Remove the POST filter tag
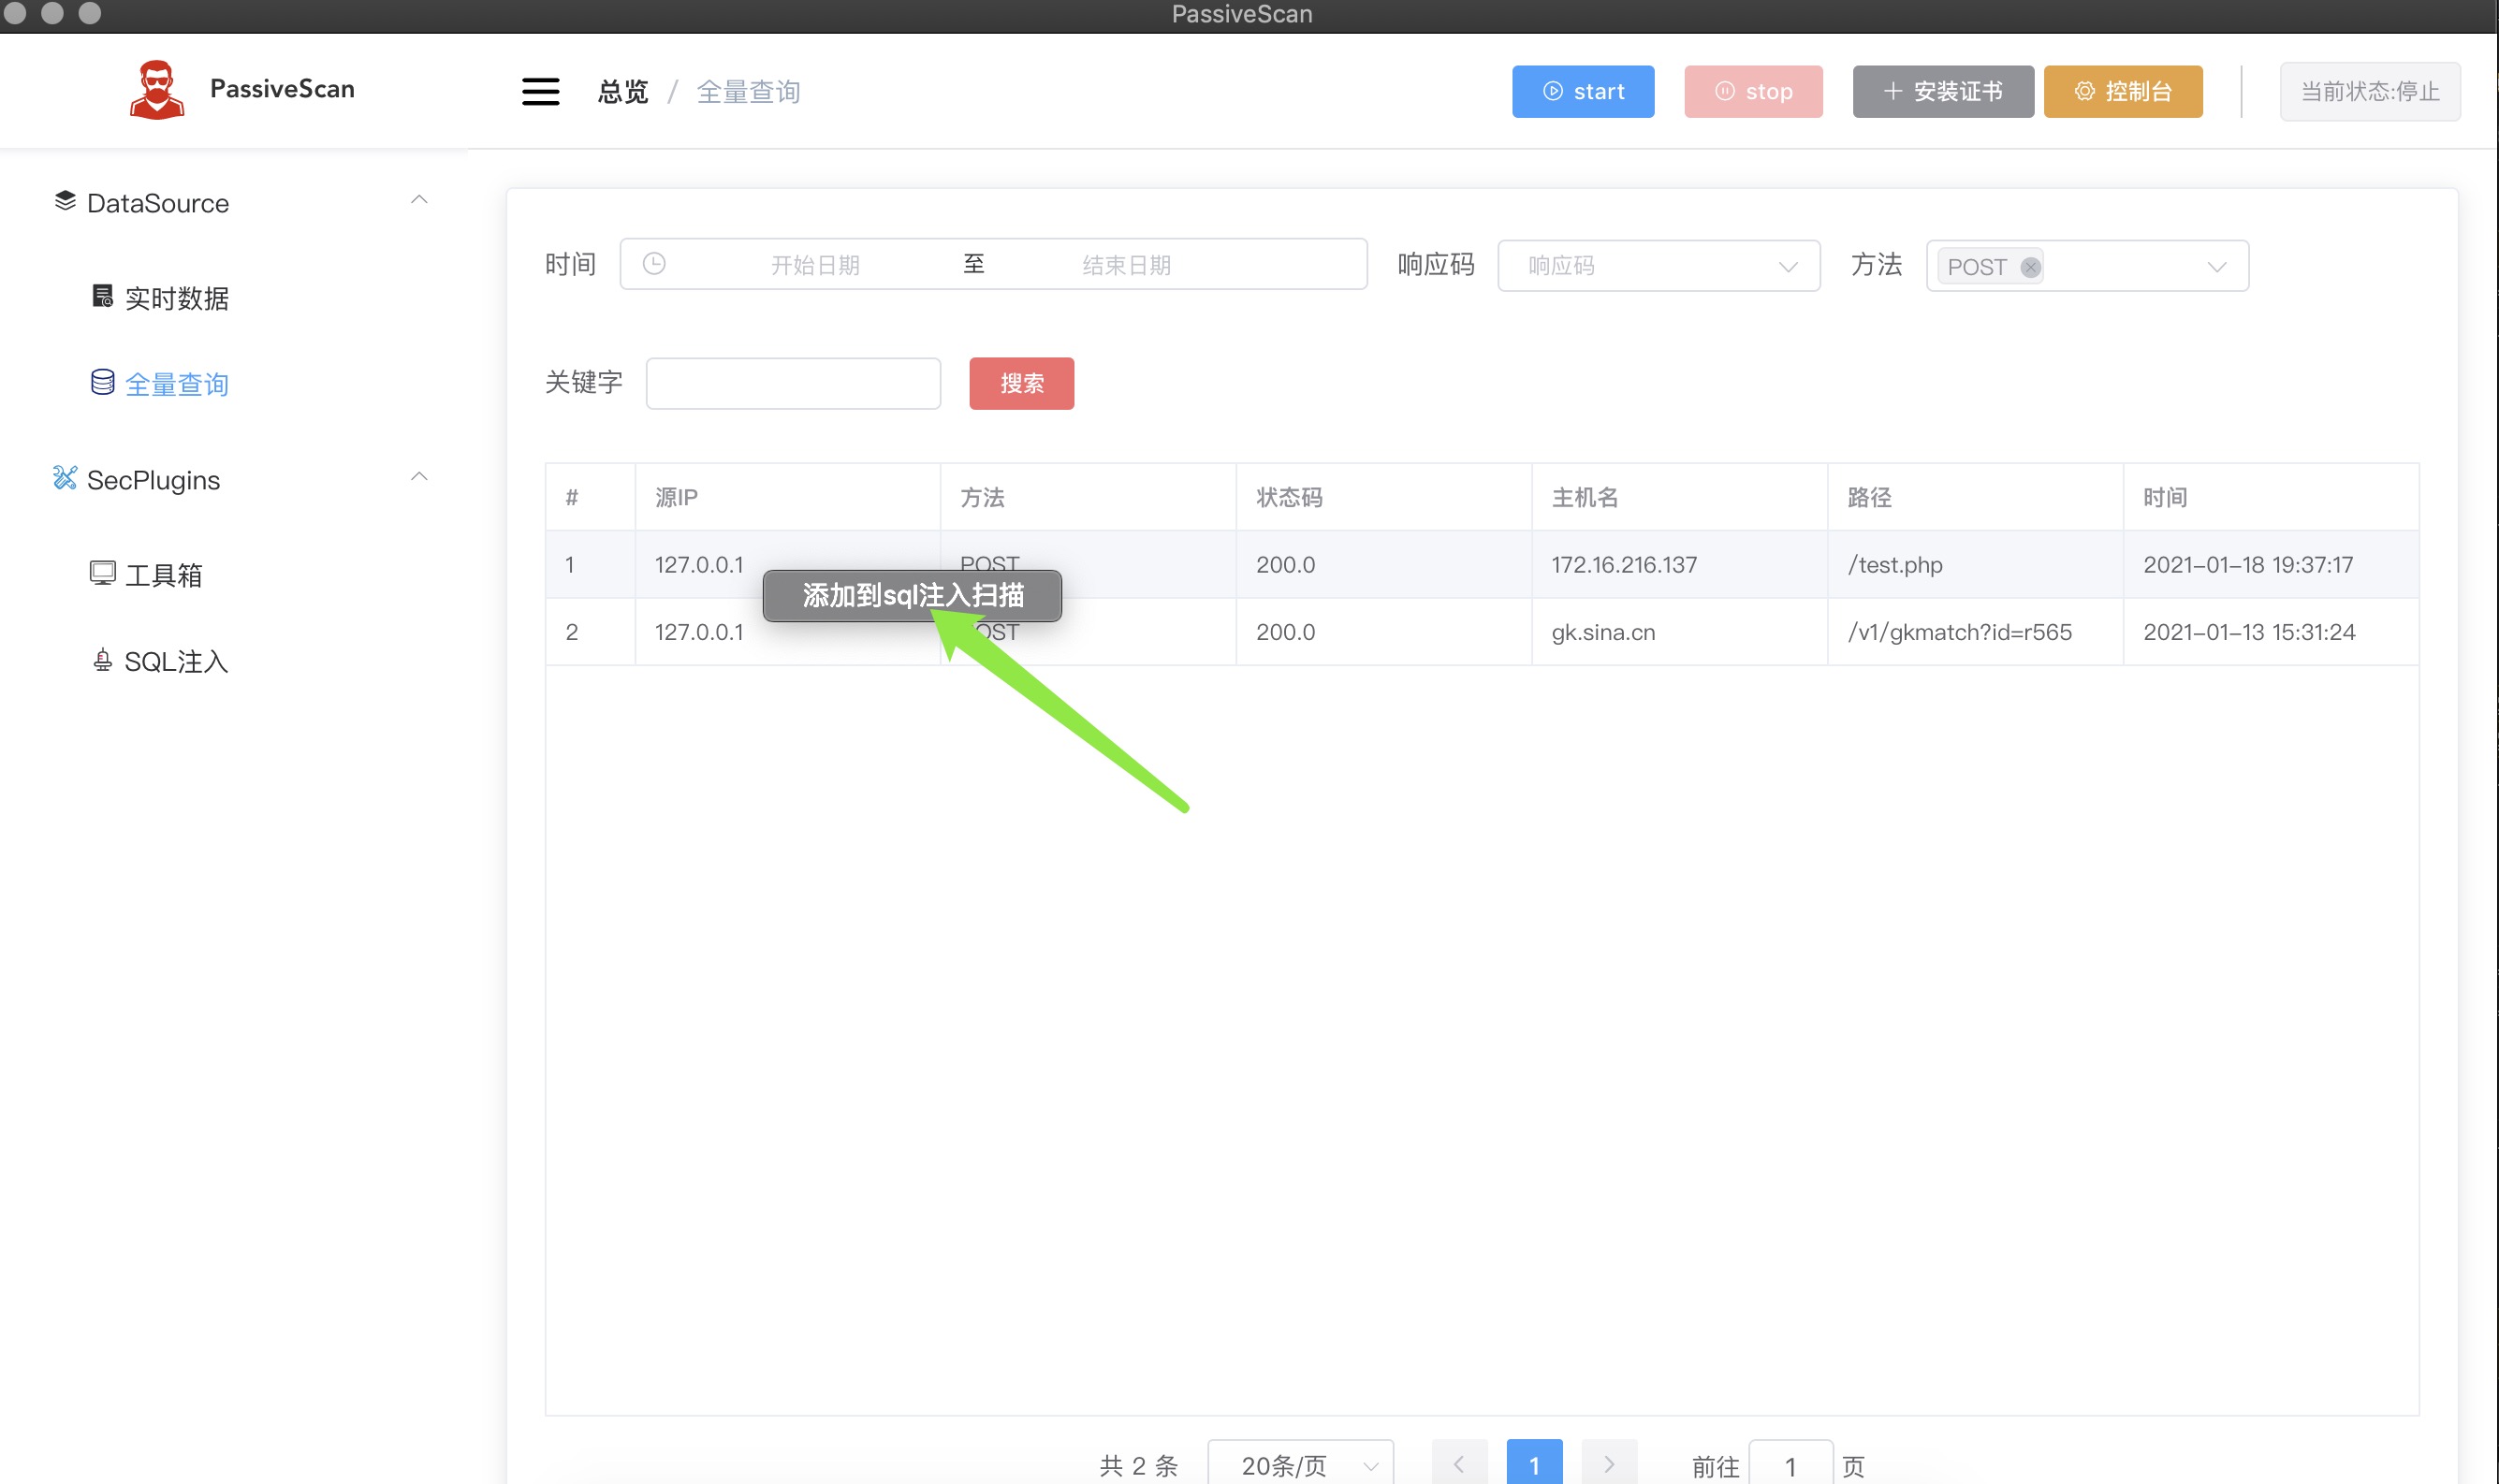 [2030, 267]
